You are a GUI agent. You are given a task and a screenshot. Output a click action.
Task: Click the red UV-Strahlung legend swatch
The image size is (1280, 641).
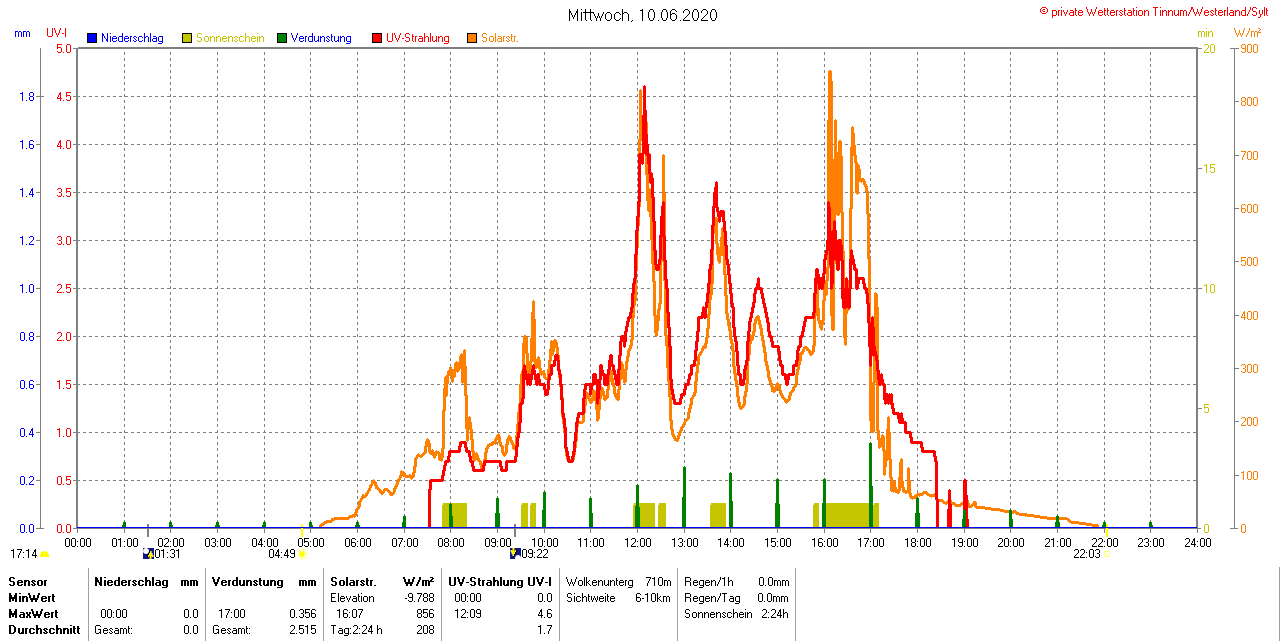tap(377, 38)
